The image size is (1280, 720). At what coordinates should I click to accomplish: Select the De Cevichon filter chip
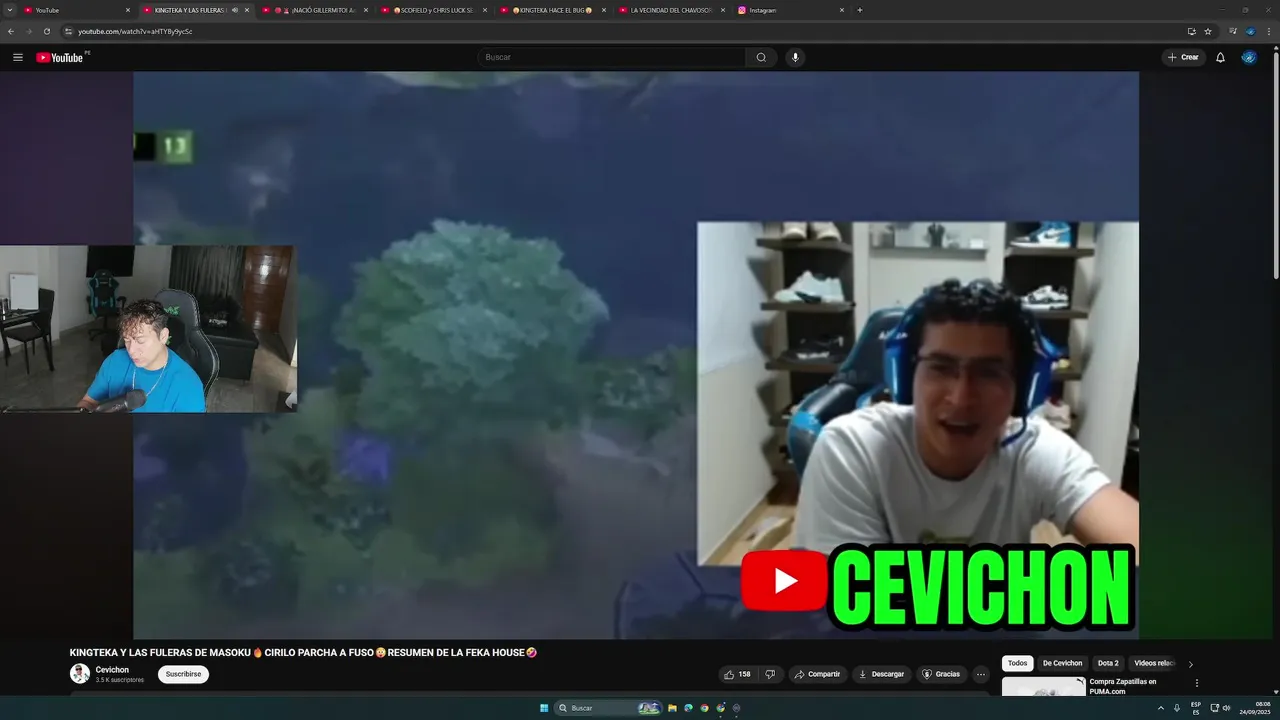[1063, 663]
